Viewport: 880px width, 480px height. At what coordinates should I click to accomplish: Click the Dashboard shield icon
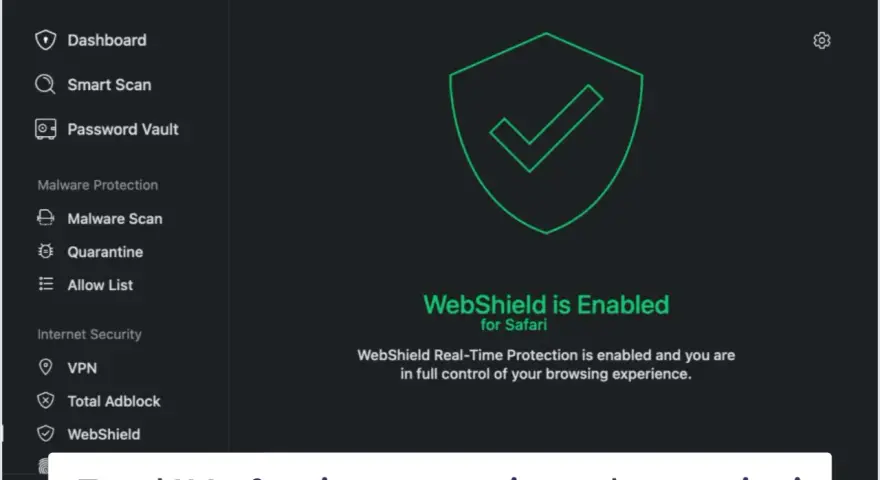click(45, 40)
